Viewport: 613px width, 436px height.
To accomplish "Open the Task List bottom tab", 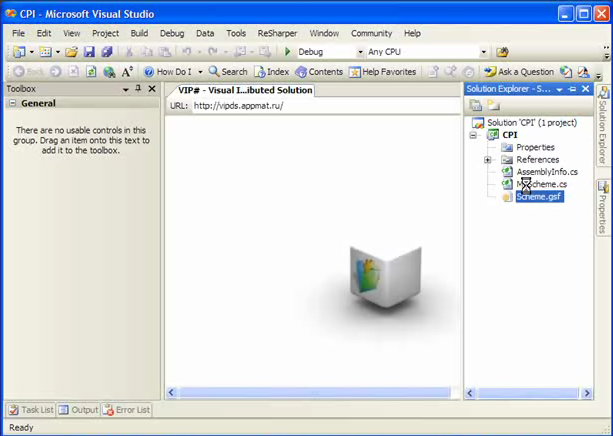I will click(31, 410).
